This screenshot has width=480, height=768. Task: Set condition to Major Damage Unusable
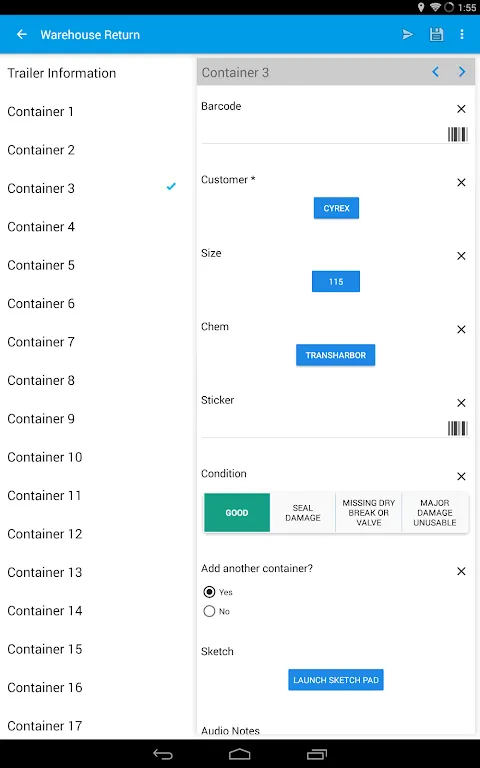point(434,513)
